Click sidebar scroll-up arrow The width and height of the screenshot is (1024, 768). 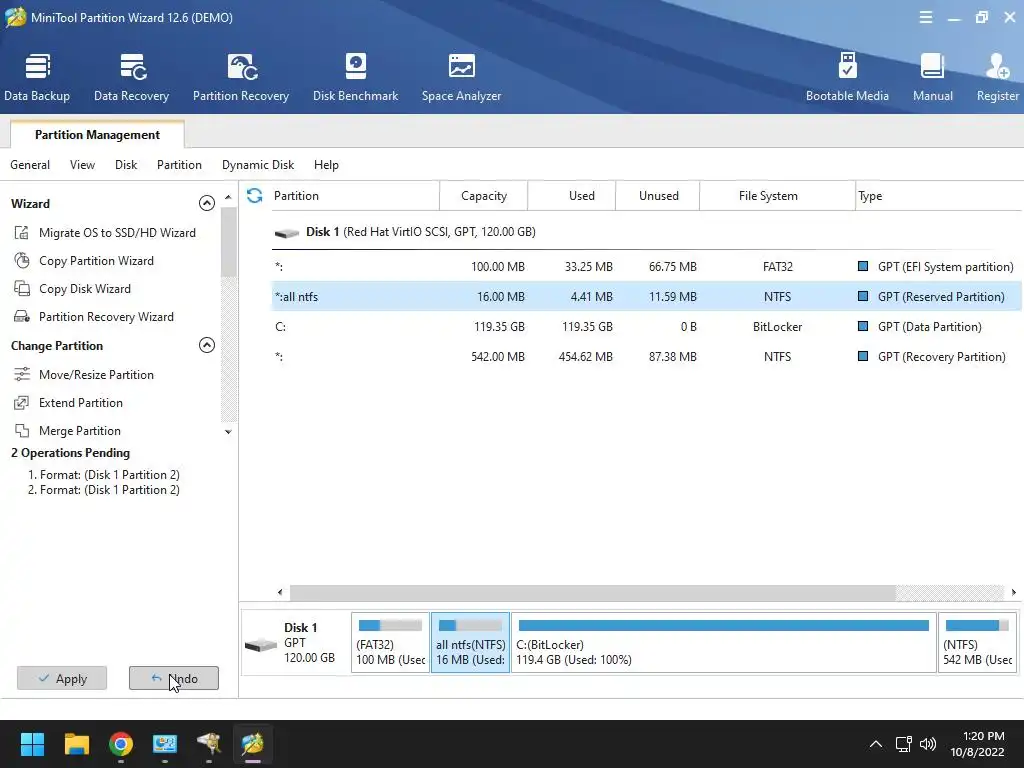[x=228, y=197]
